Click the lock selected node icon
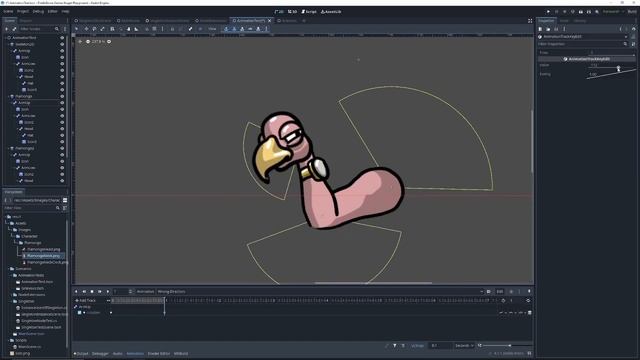Viewport: 640px width, 360px height. 172,29
